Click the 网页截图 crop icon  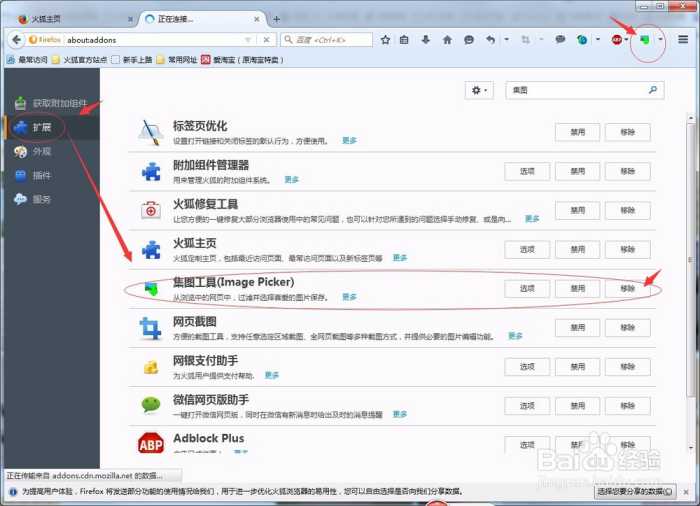click(150, 328)
